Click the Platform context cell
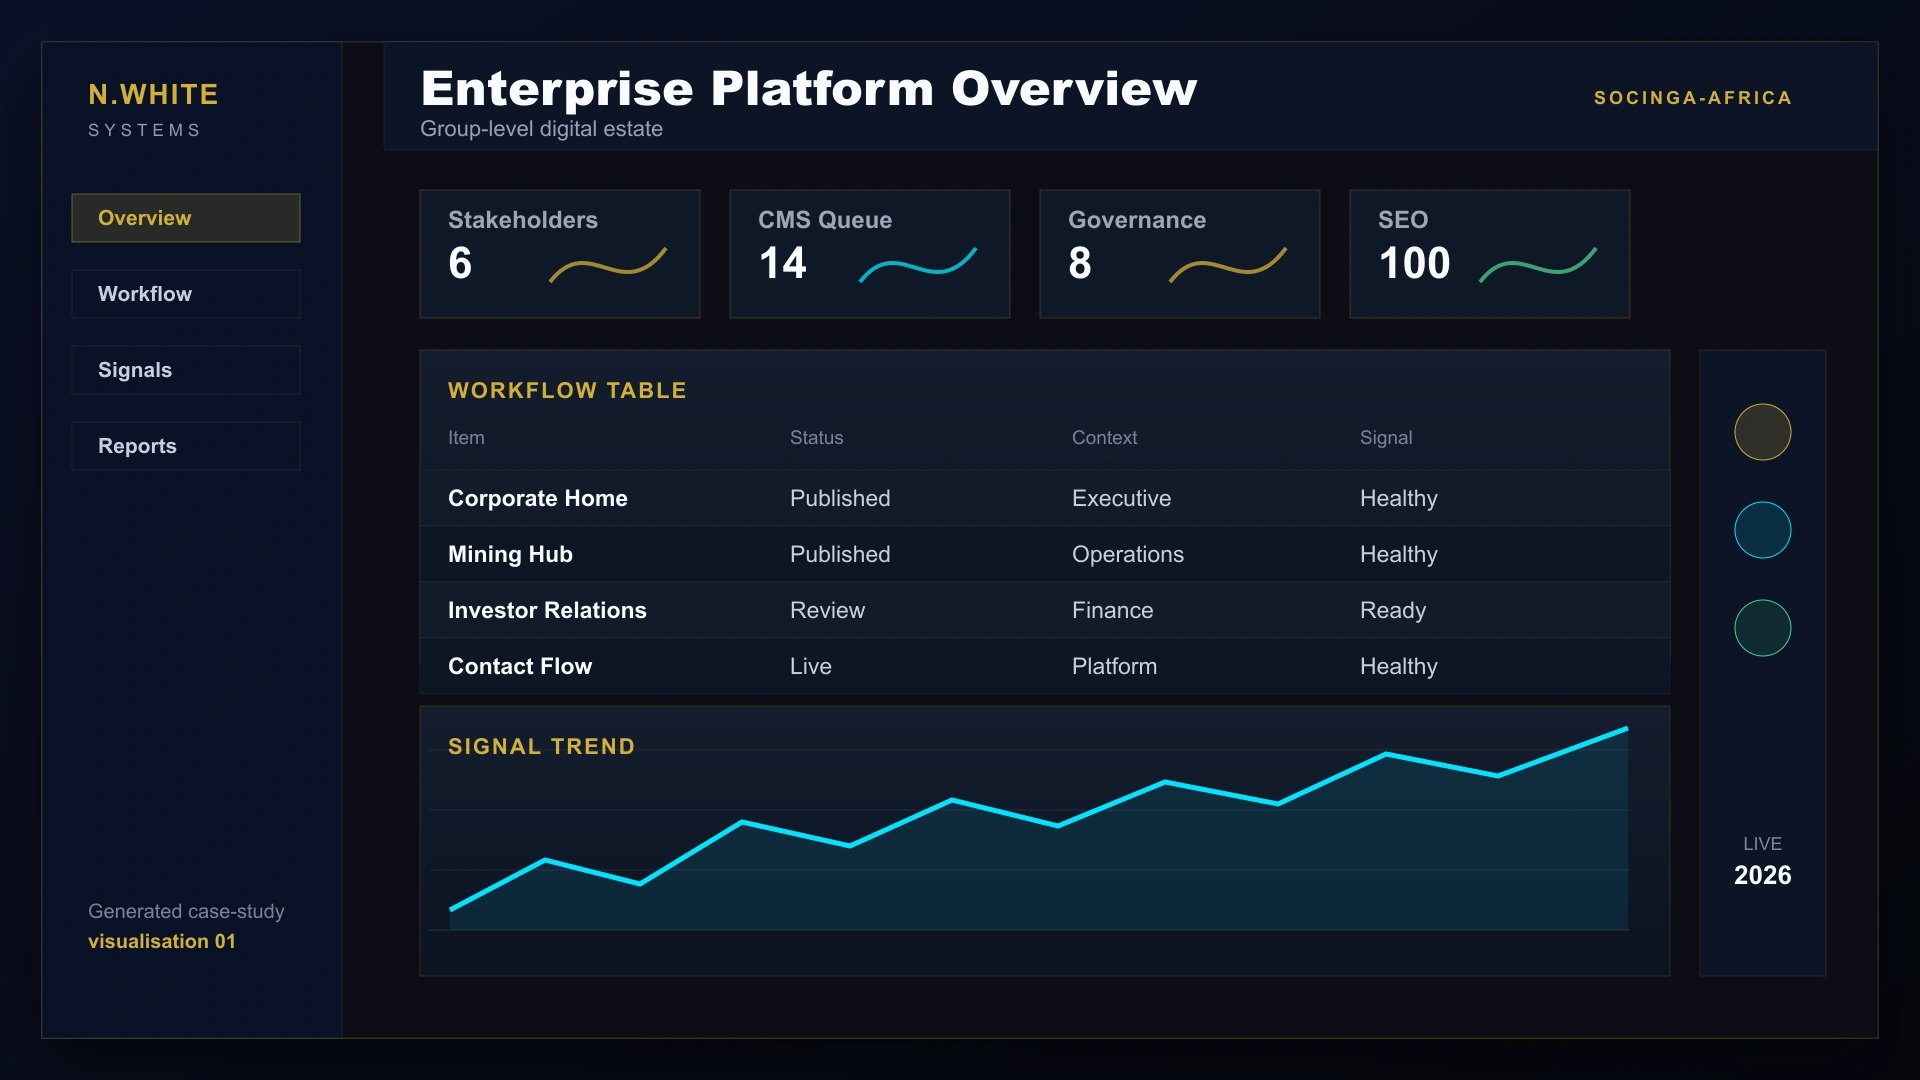The image size is (1920, 1080). point(1114,666)
